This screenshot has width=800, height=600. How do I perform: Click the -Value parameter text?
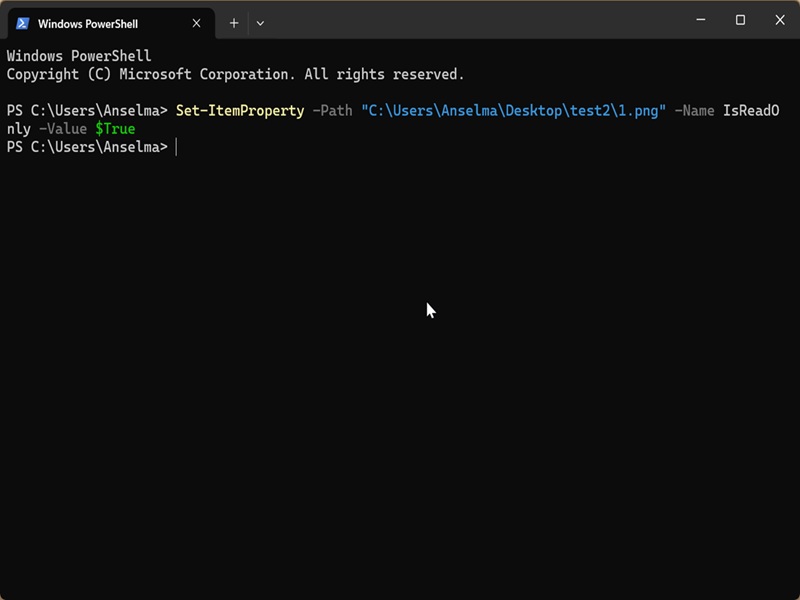(x=63, y=129)
